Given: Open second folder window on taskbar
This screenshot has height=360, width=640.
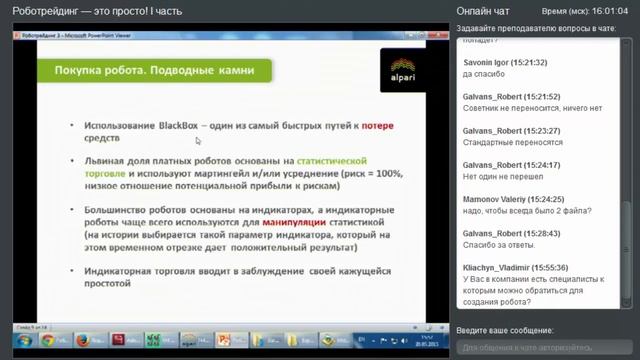Looking at the screenshot, I should [300, 340].
